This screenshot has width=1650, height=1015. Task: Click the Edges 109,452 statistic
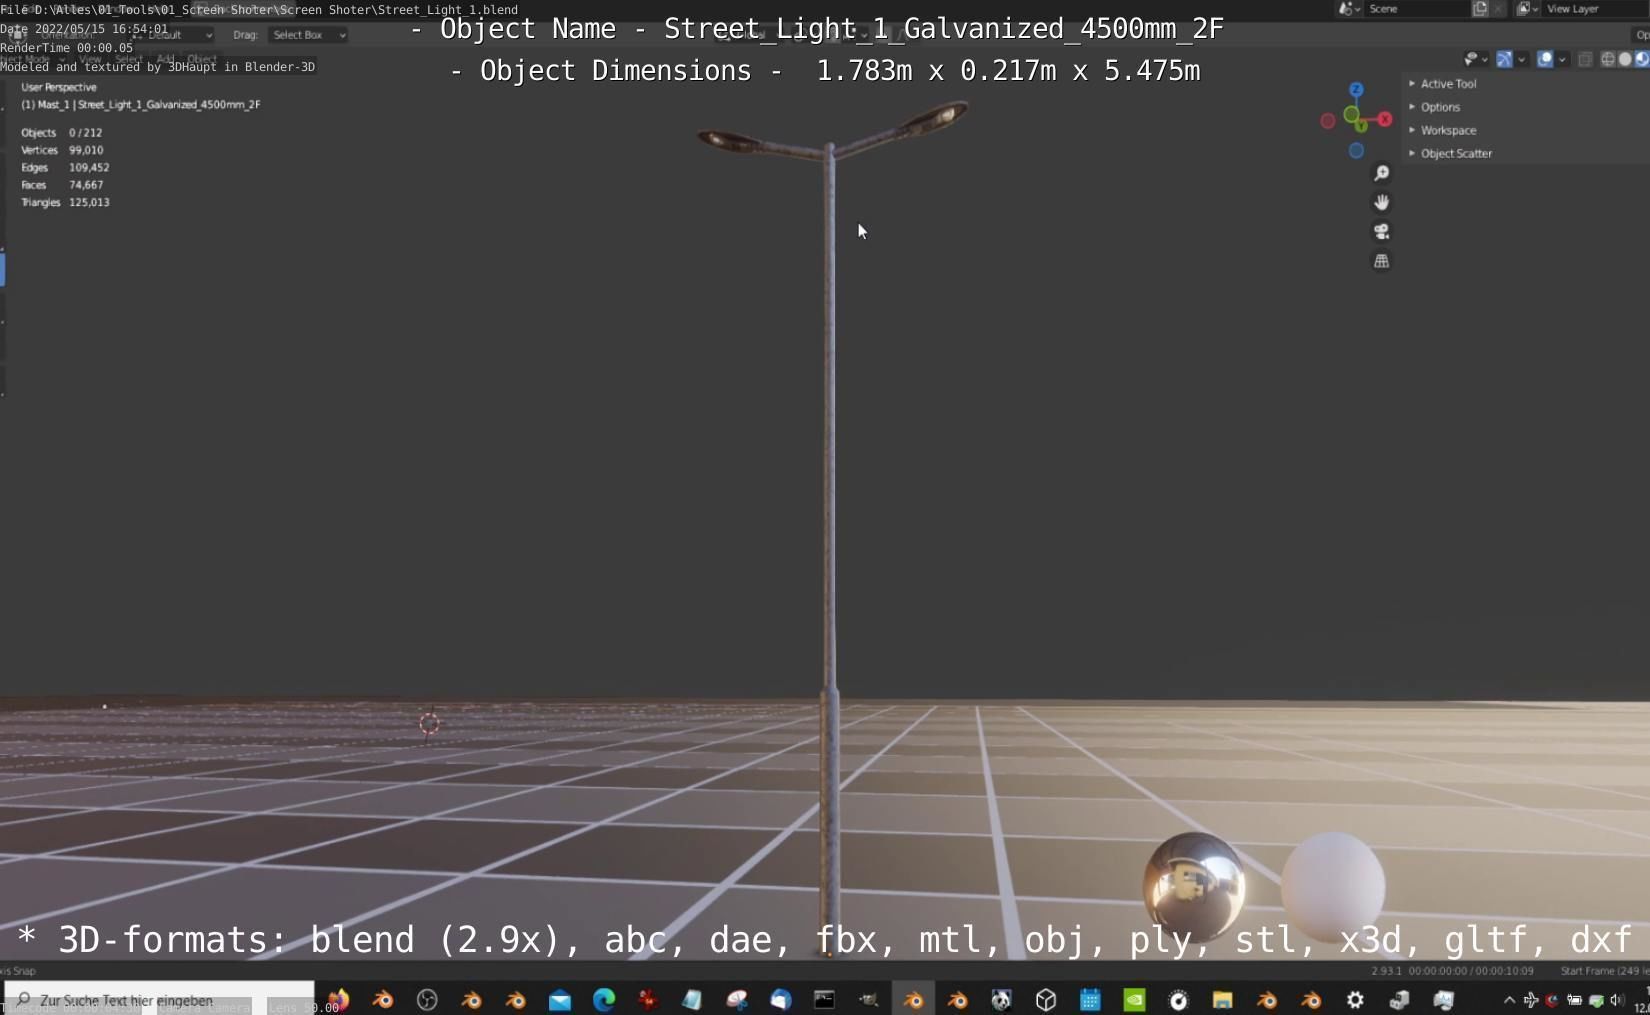tap(65, 167)
